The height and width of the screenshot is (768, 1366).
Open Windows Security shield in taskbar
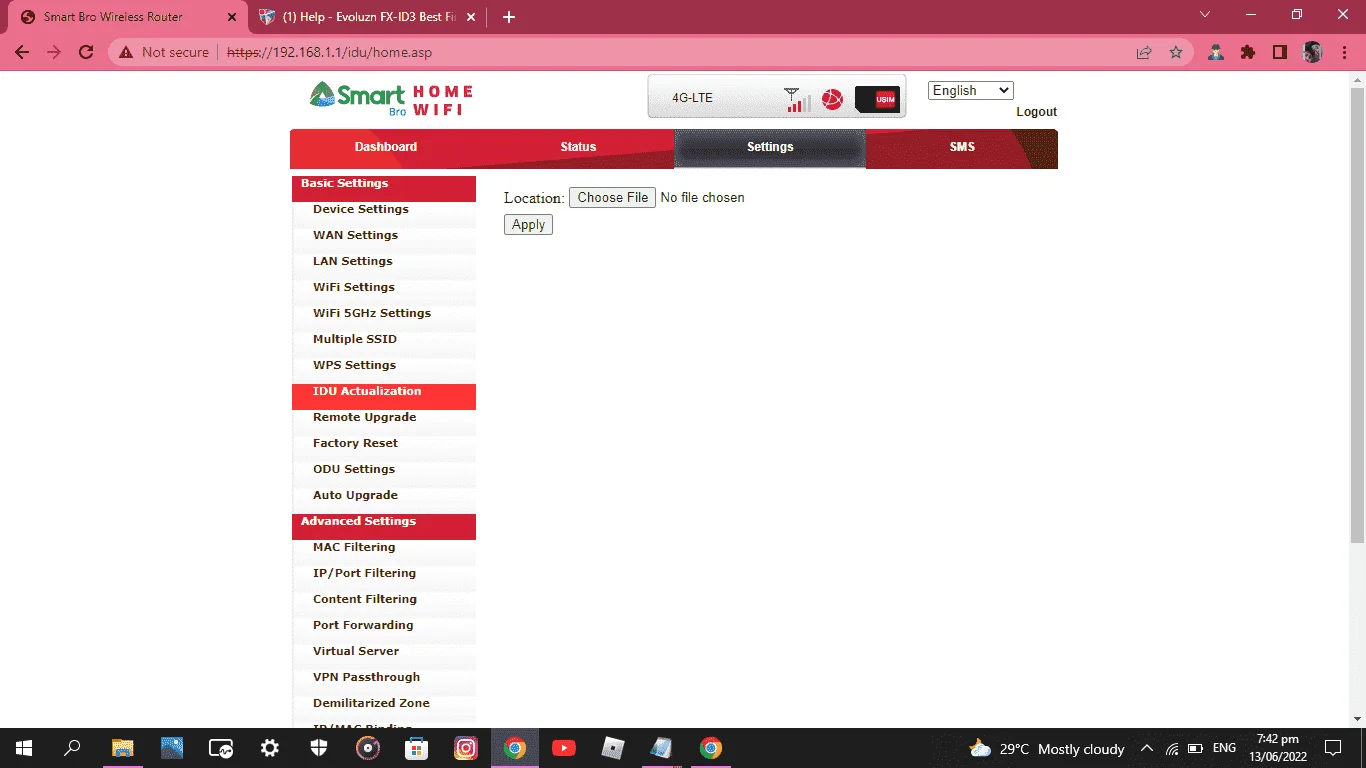click(x=319, y=748)
